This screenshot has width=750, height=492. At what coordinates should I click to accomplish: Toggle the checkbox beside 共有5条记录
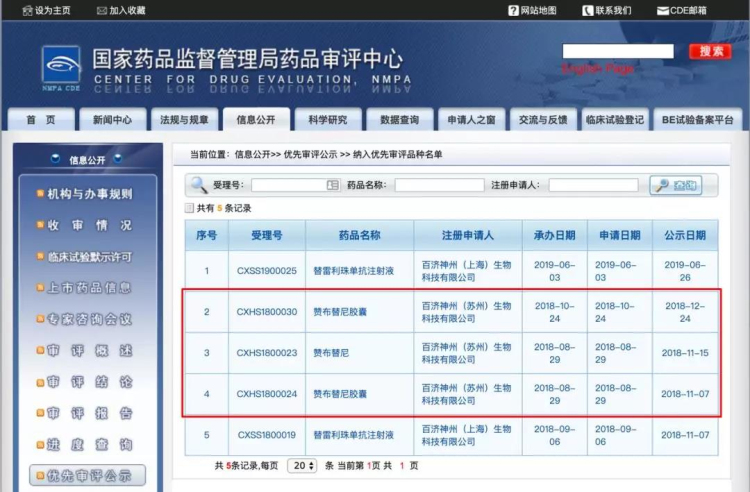190,208
